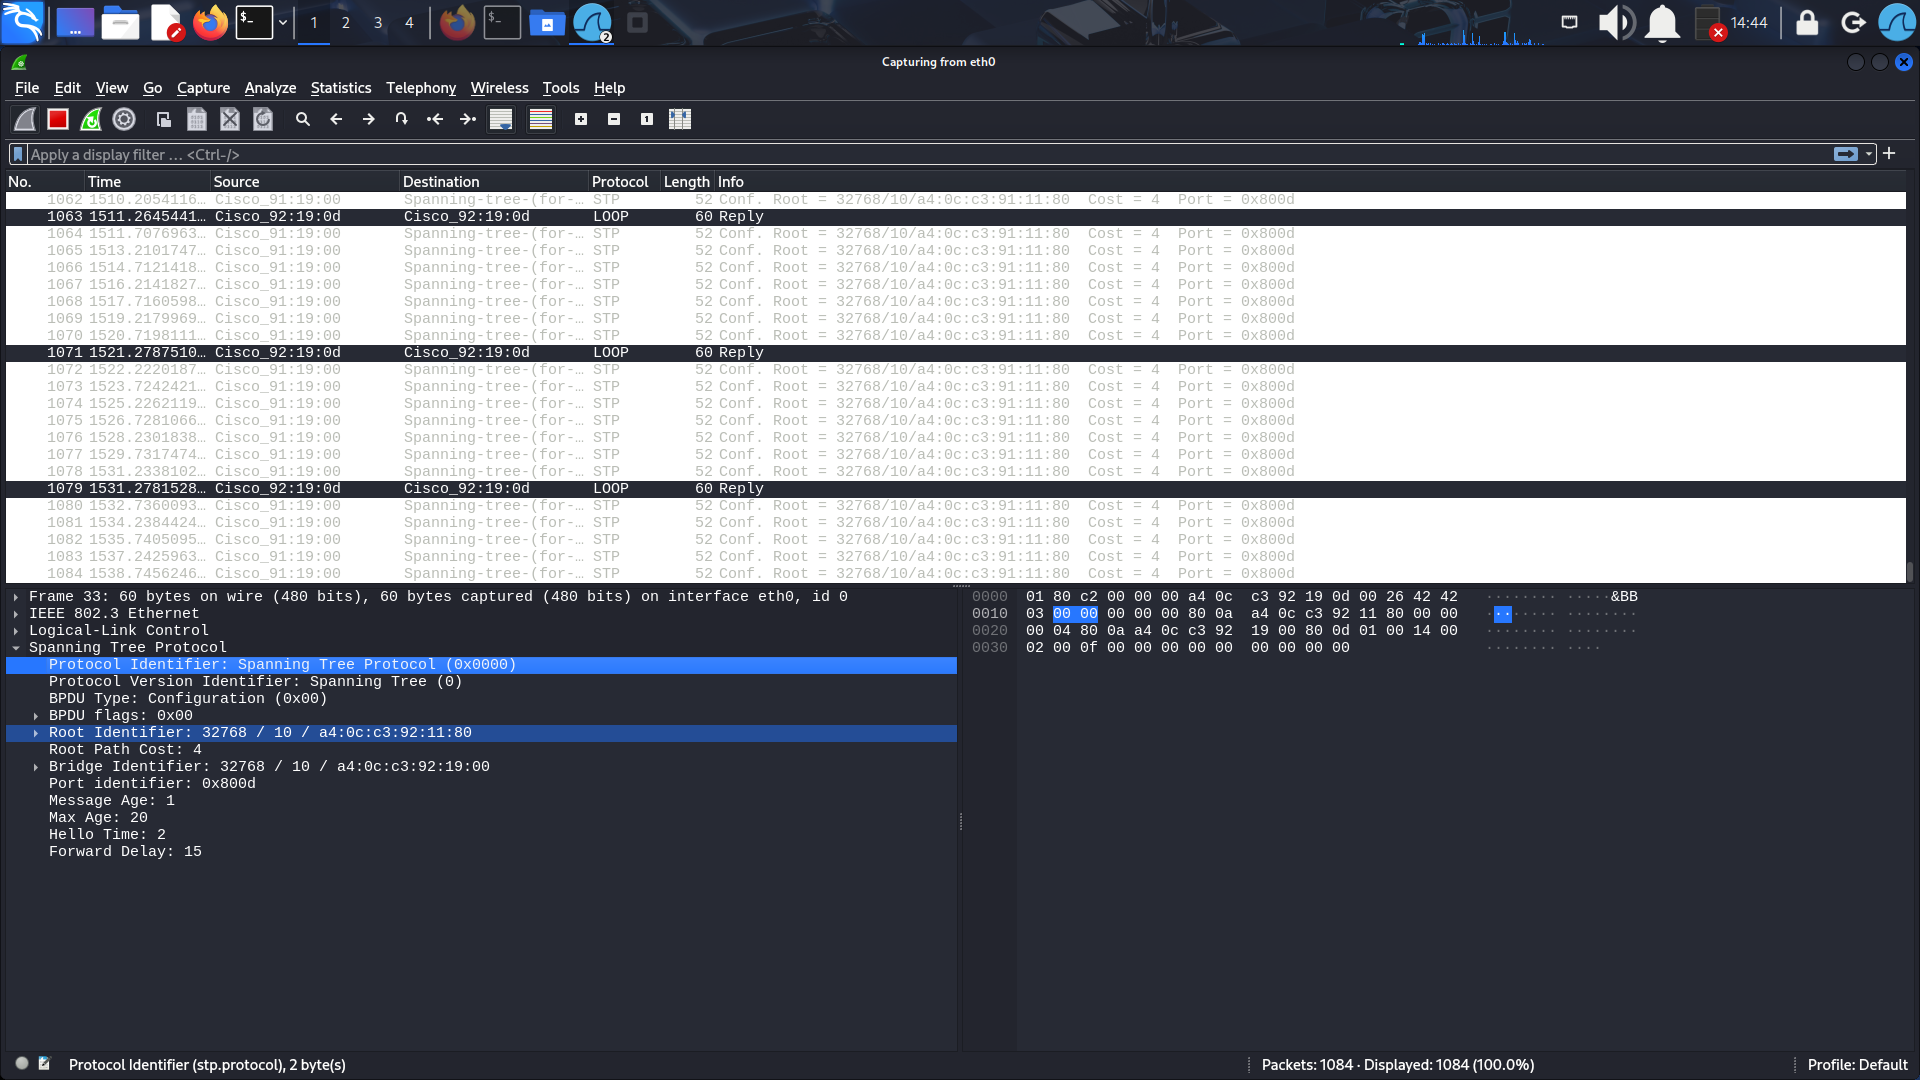The width and height of the screenshot is (1920, 1080).
Task: Open the display filter history dropdown
Action: 1869,154
